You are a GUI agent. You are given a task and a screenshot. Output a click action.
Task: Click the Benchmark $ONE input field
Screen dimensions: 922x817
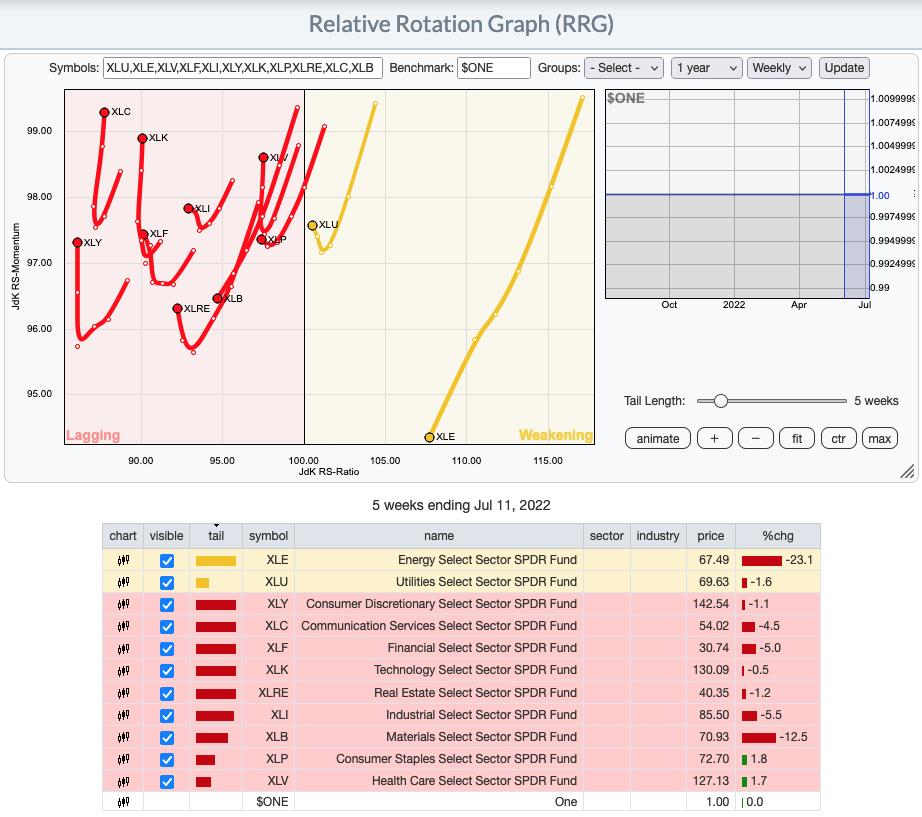(494, 68)
